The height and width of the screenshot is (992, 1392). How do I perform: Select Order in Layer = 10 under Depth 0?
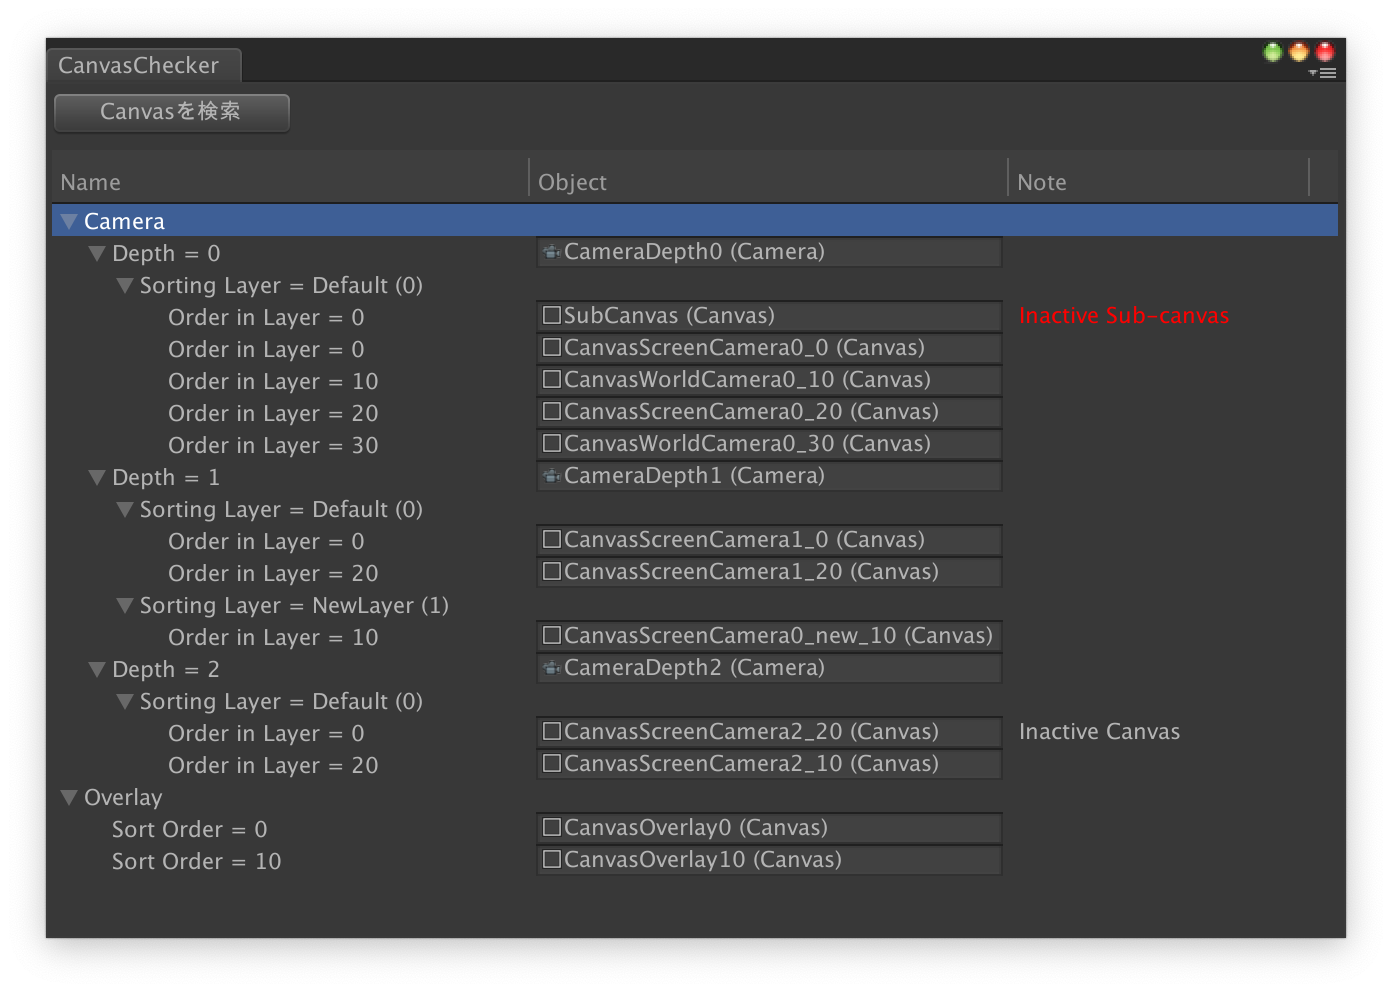click(273, 381)
